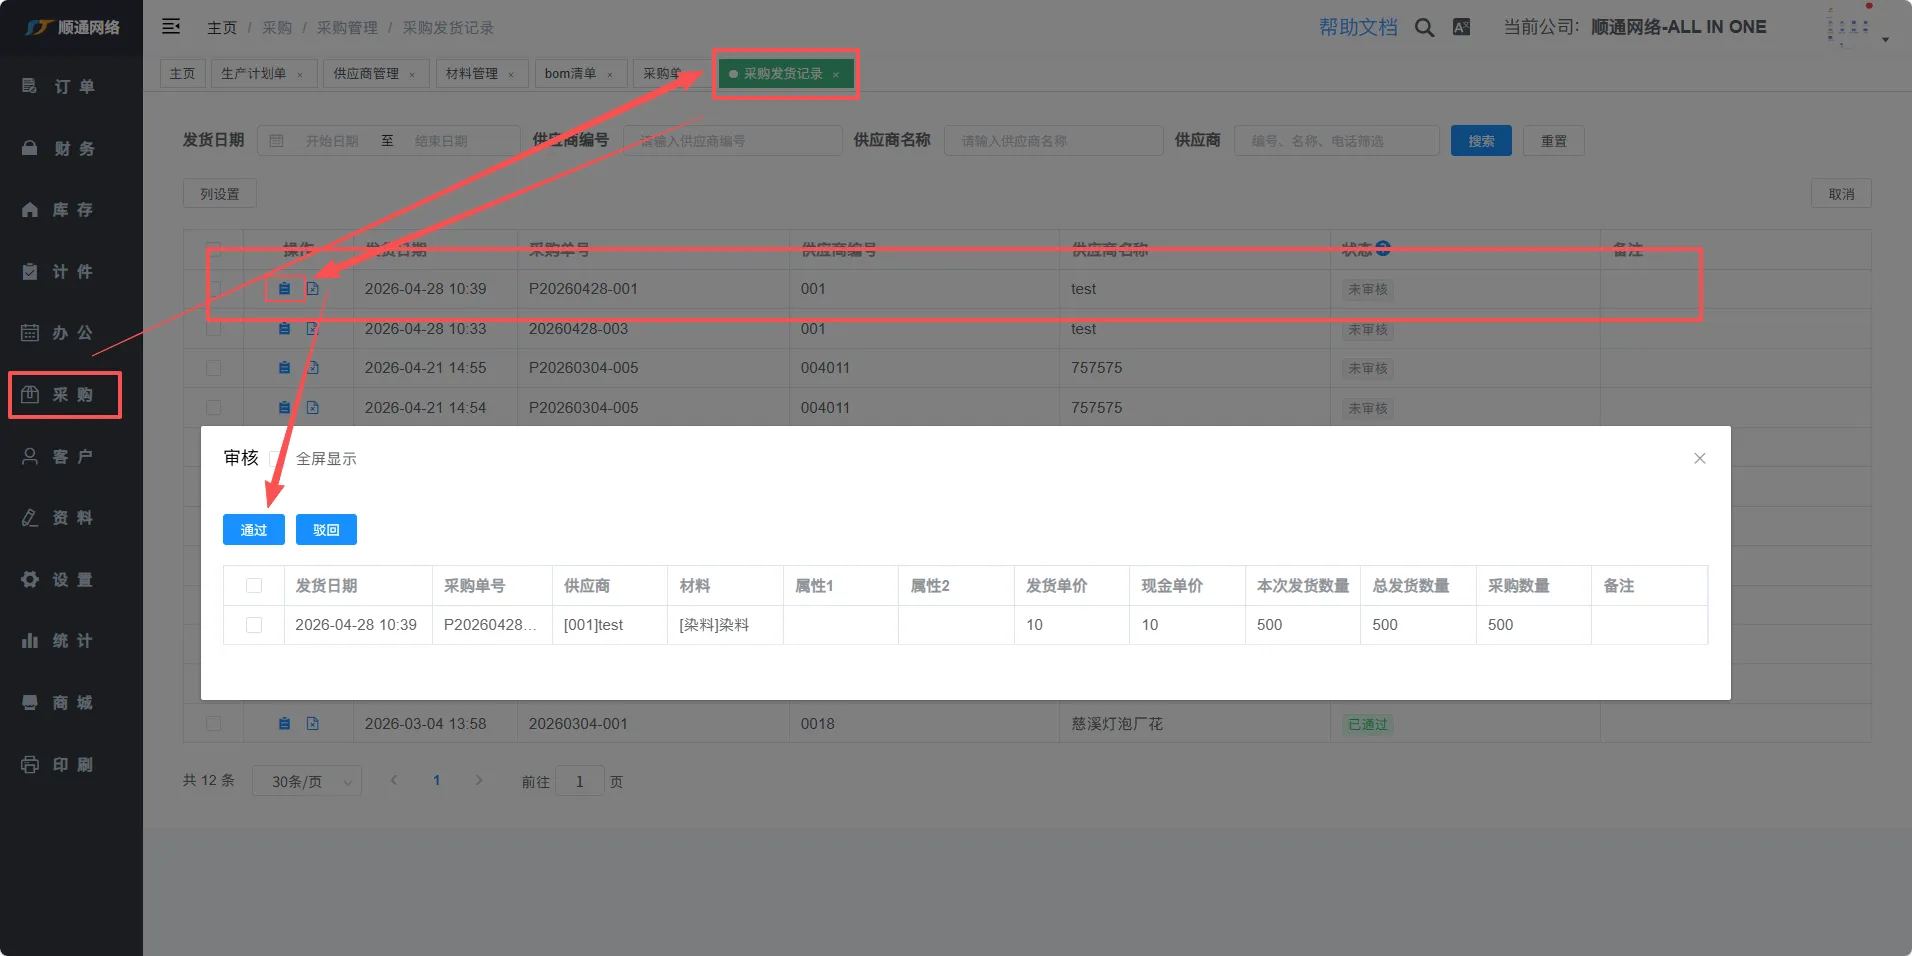Switch to the 采购发货记录 tab
Image resolution: width=1912 pixels, height=956 pixels.
click(x=783, y=74)
